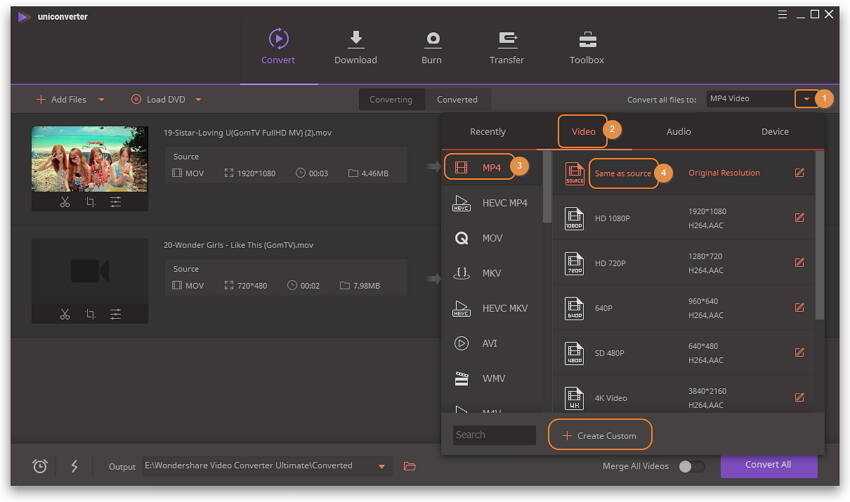Click the format Search field
This screenshot has width=850, height=502.
click(494, 435)
